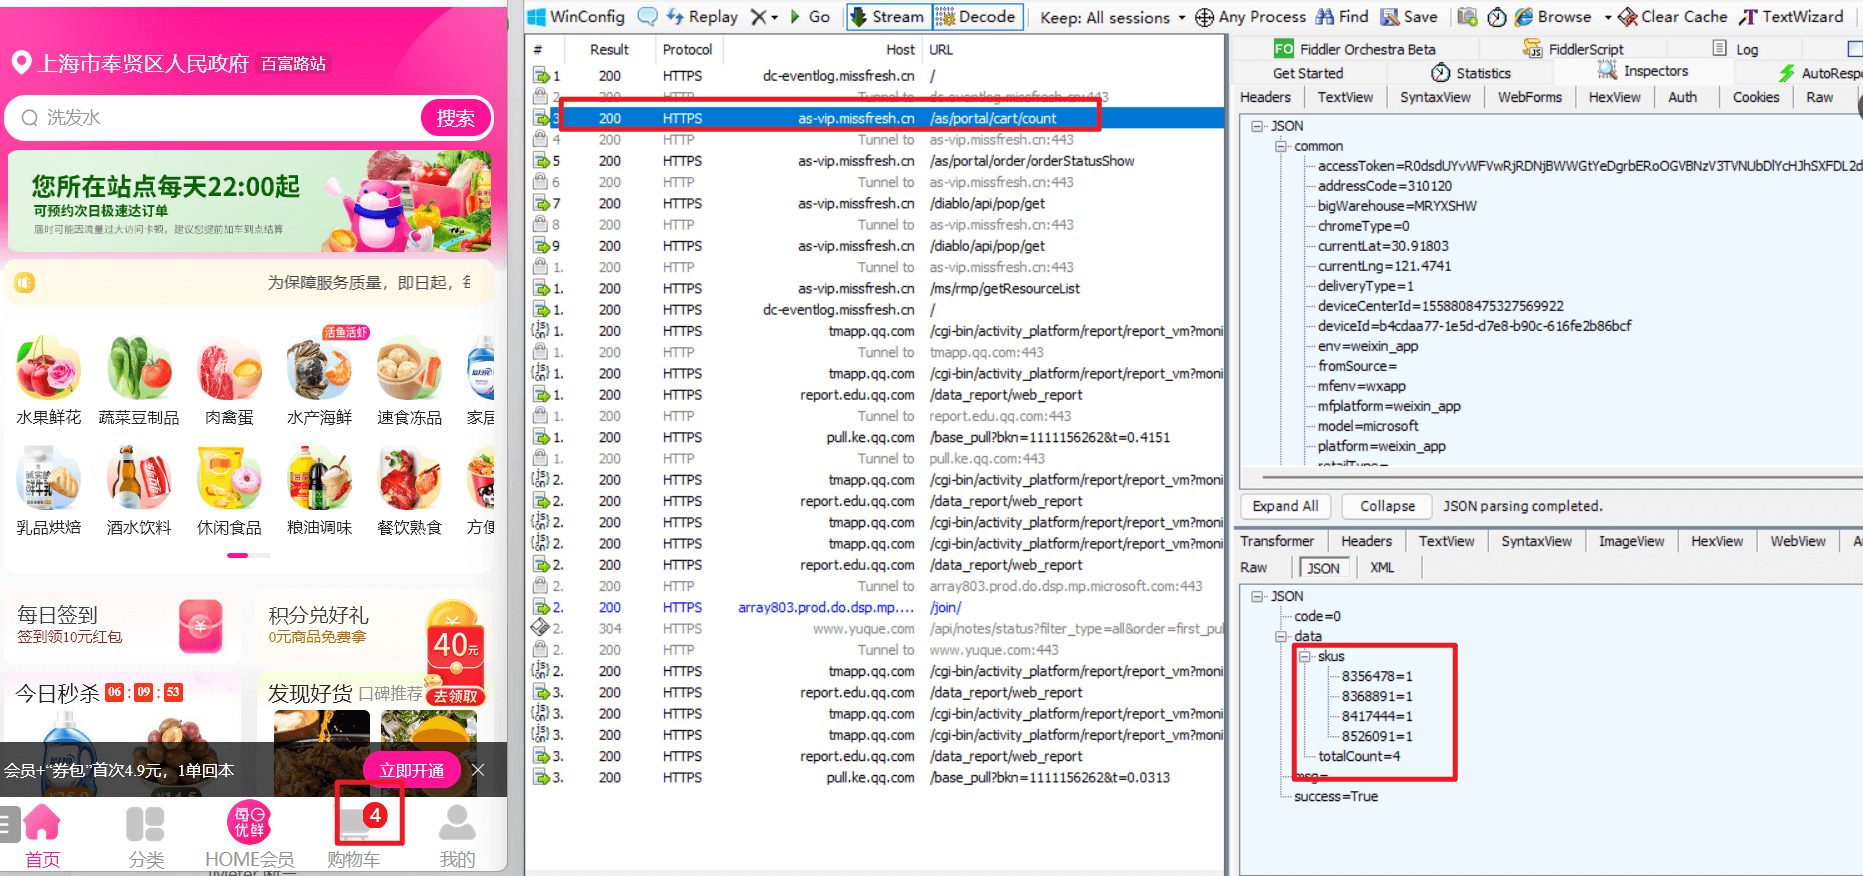Click the timer clock toolbar icon
Viewport: 1863px width, 876px height.
(x=1497, y=17)
